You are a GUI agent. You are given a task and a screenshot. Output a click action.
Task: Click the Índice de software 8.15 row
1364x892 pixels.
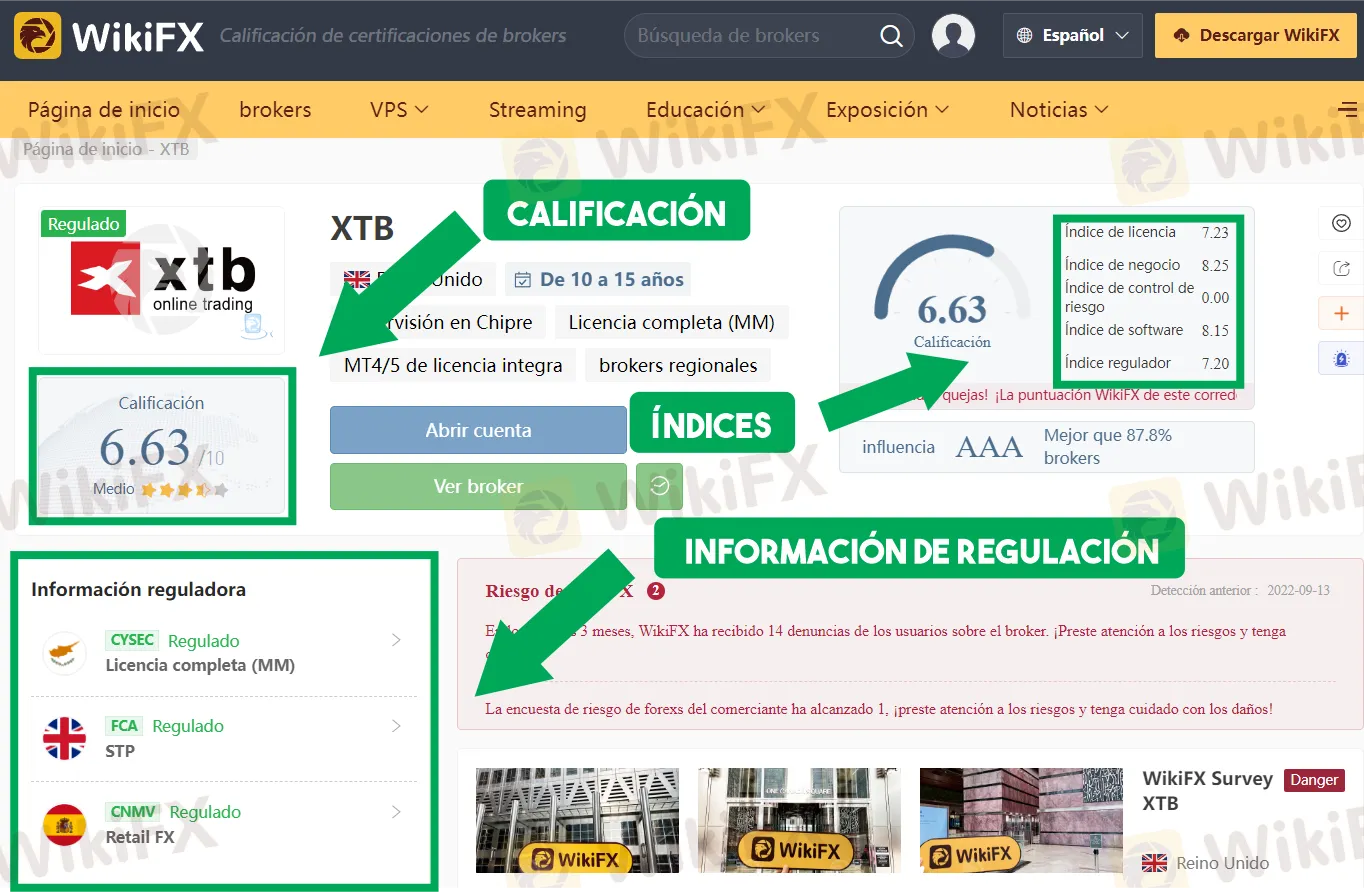[x=1147, y=330]
